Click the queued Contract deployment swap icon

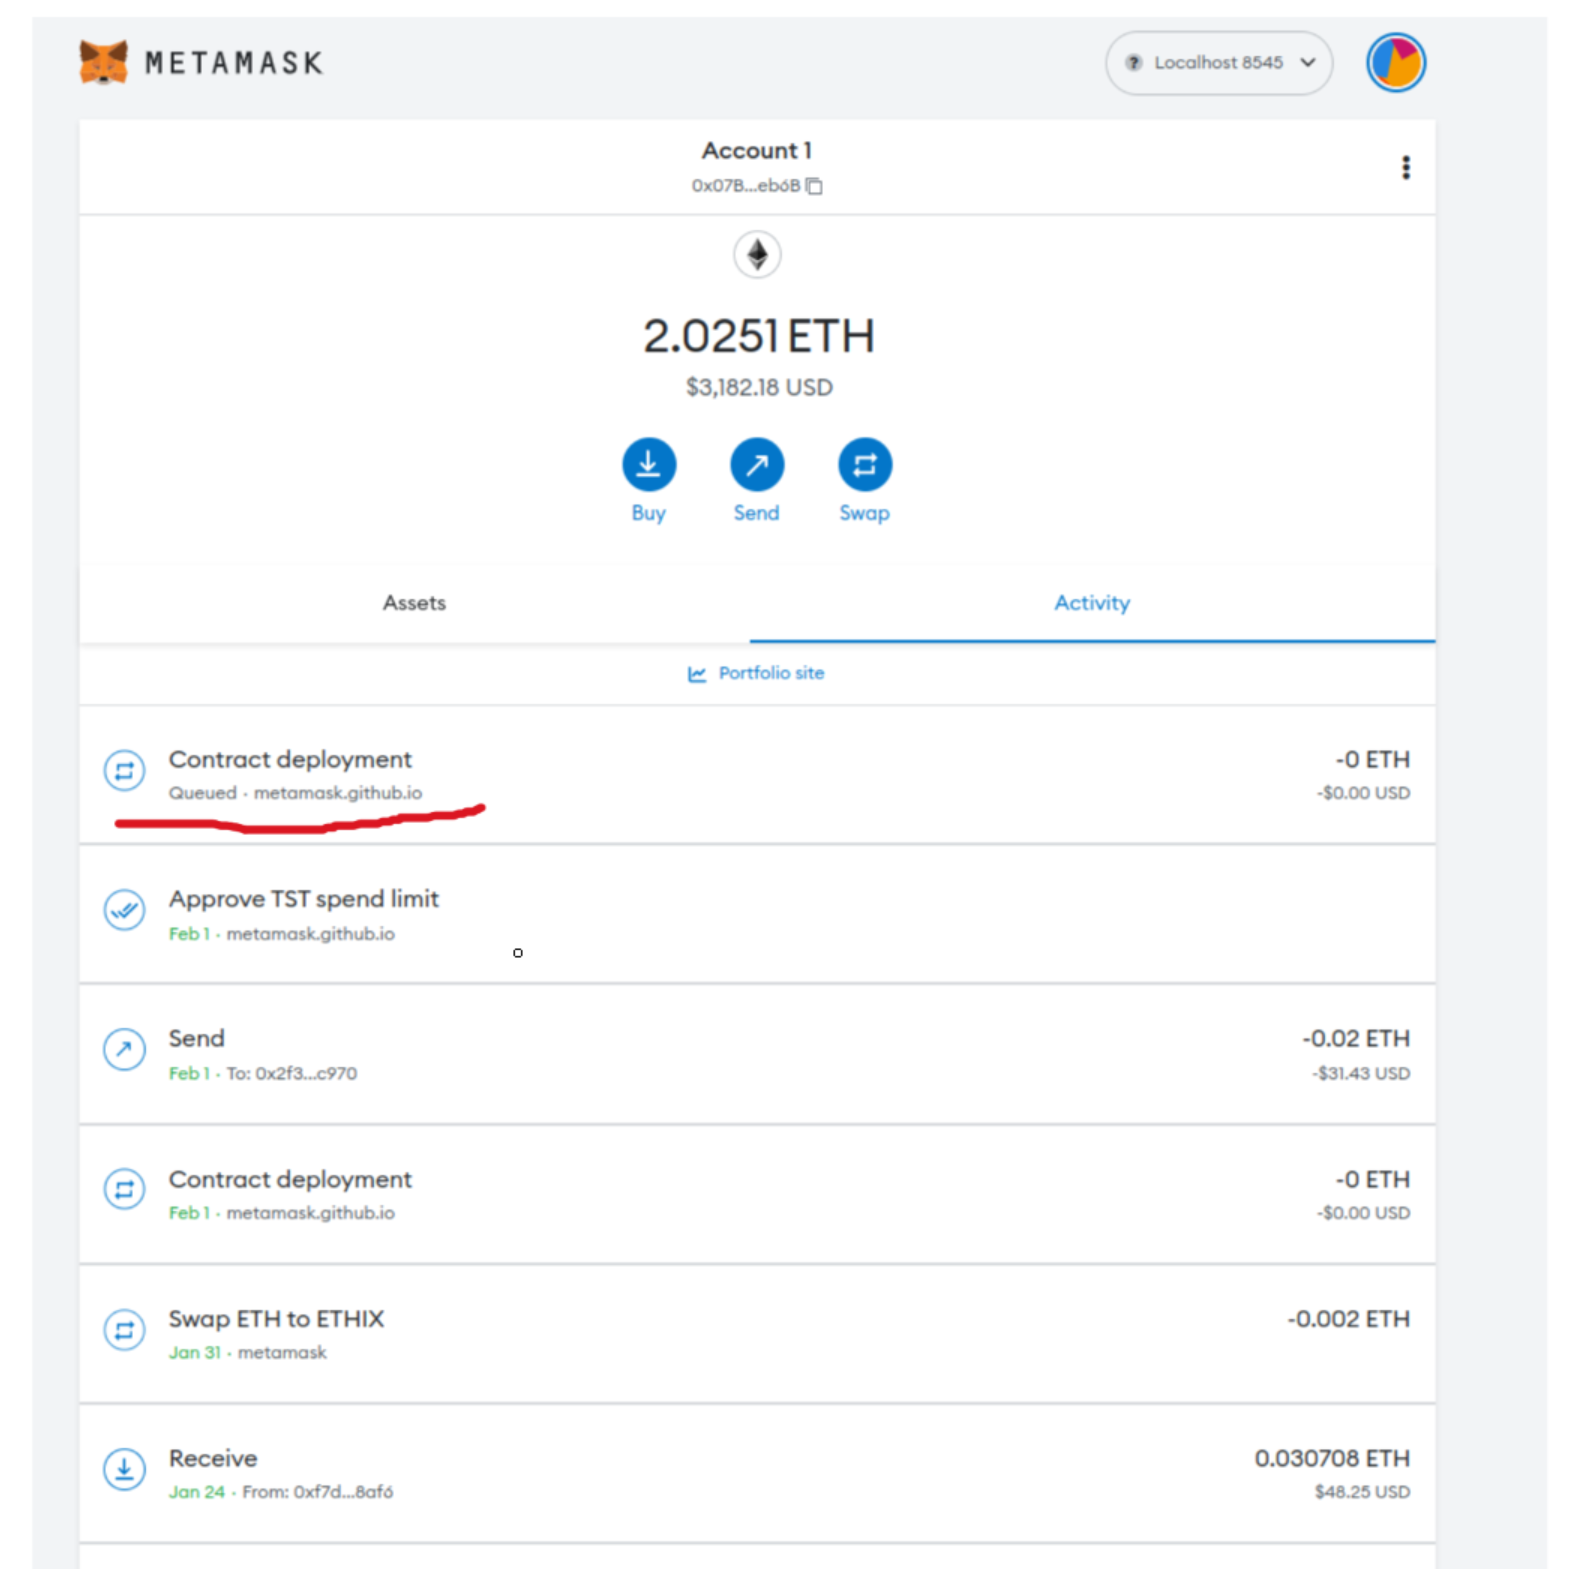(125, 770)
